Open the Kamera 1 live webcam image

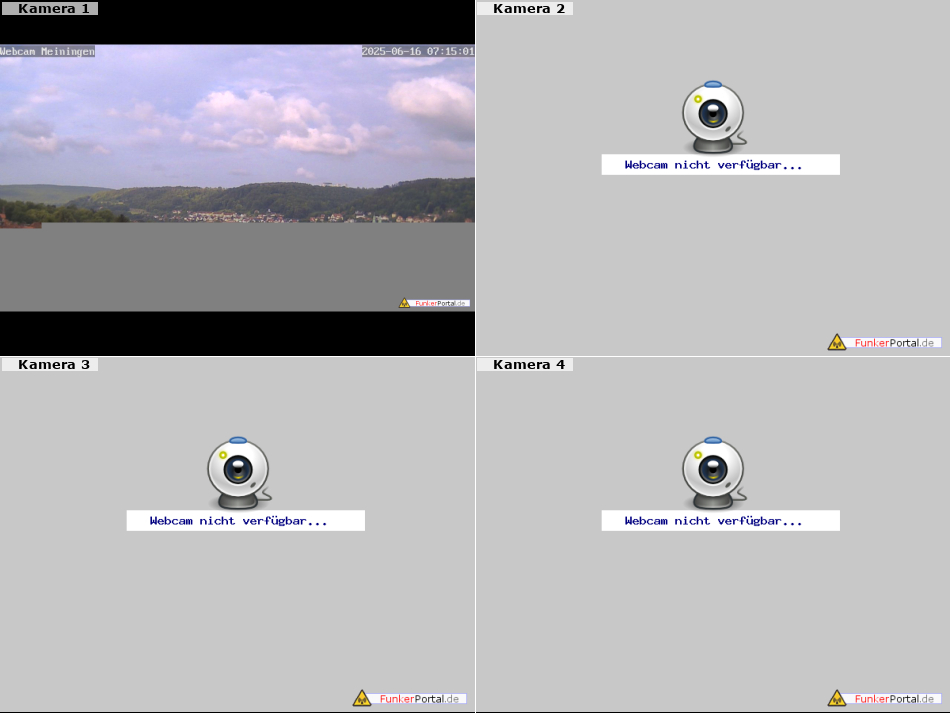point(238,177)
